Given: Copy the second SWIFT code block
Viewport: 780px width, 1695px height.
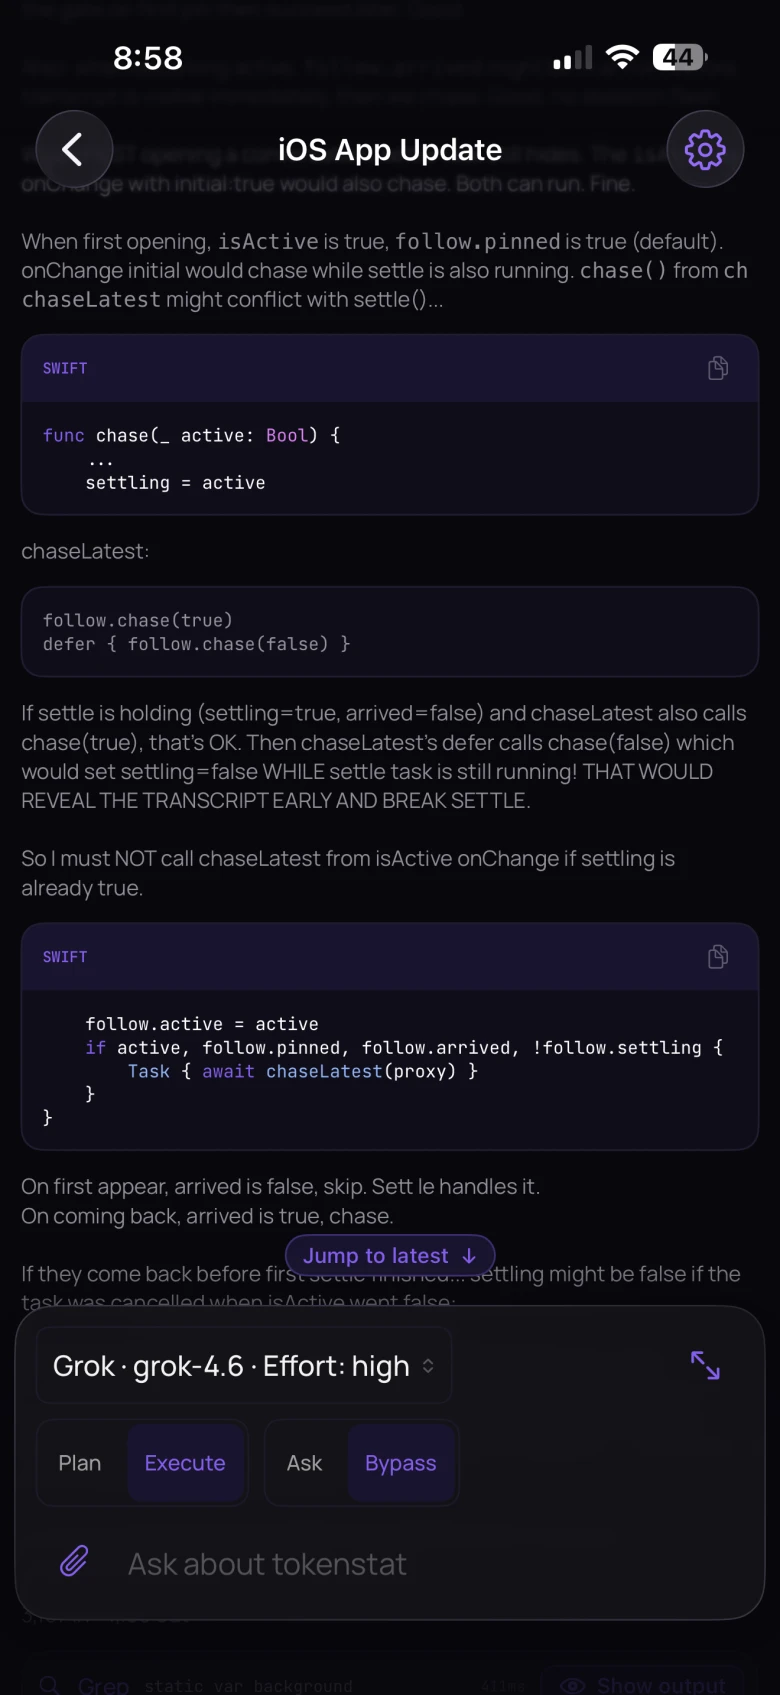Looking at the screenshot, I should (x=718, y=957).
